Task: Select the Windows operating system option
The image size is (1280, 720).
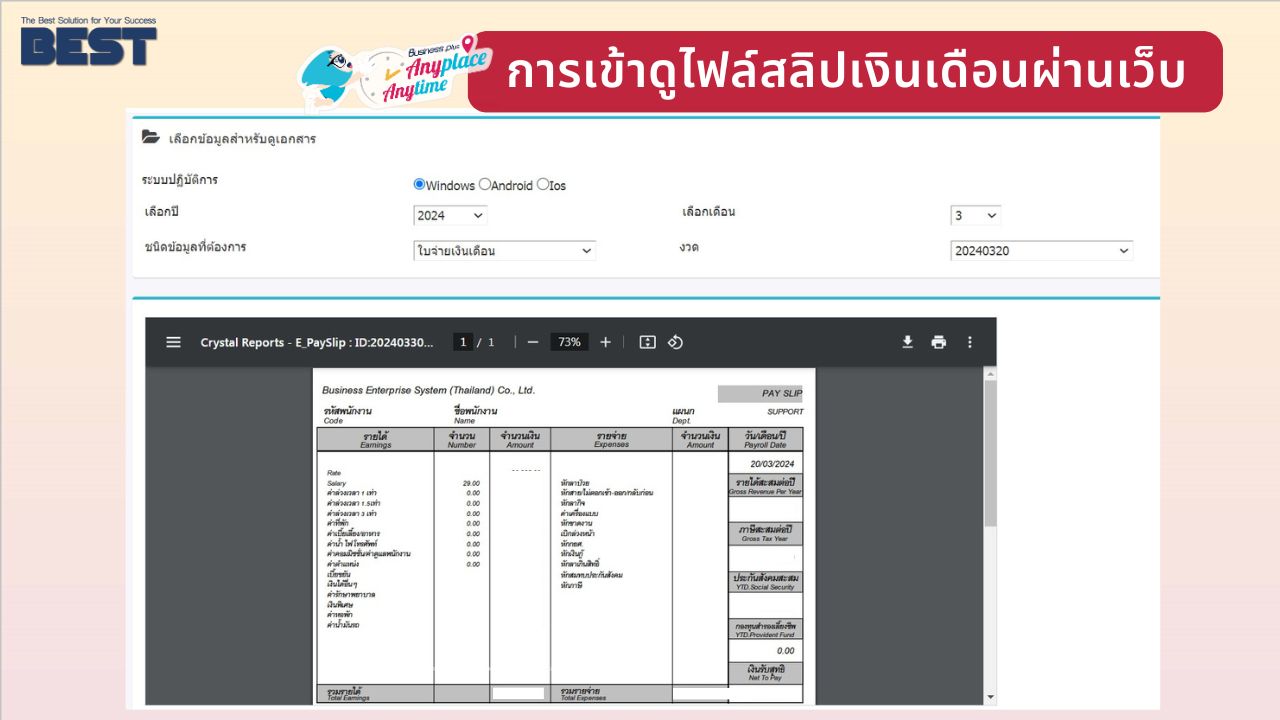Action: coord(420,184)
